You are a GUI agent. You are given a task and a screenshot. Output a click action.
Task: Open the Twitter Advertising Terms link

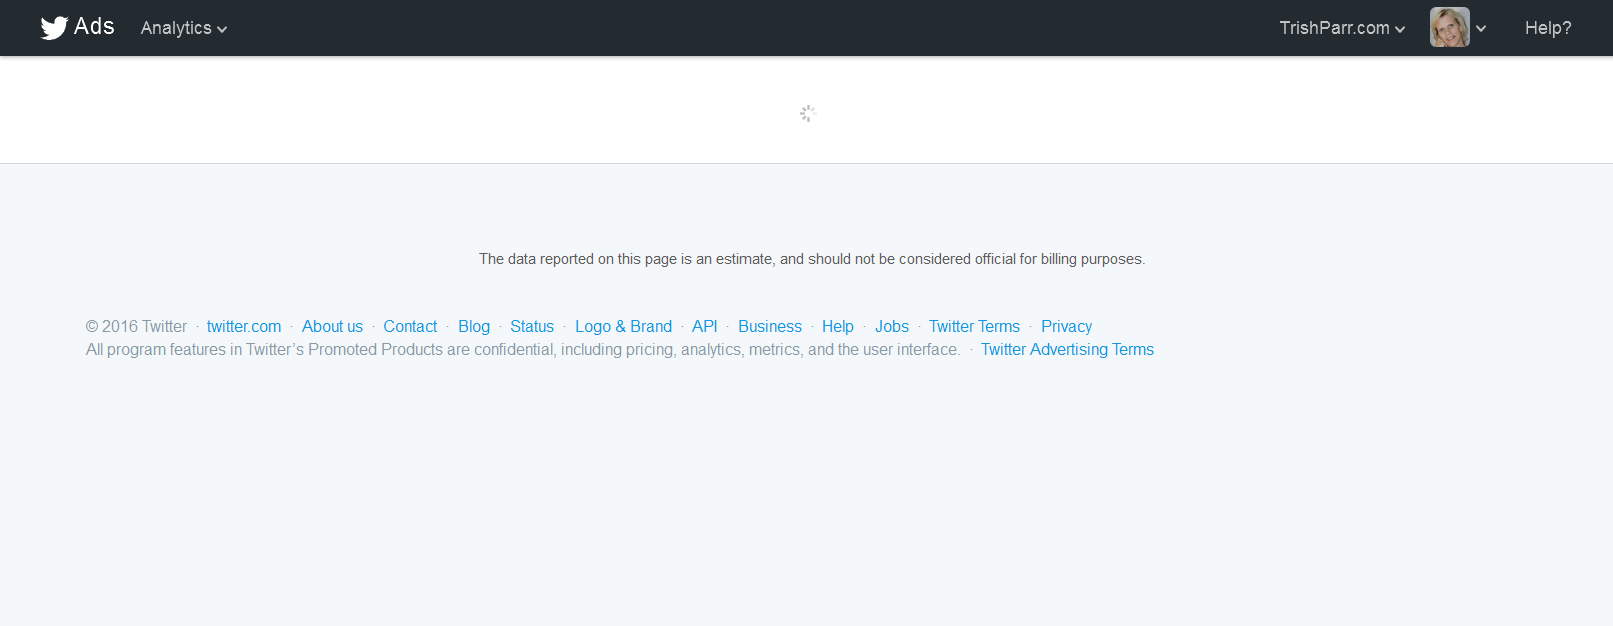[1067, 349]
